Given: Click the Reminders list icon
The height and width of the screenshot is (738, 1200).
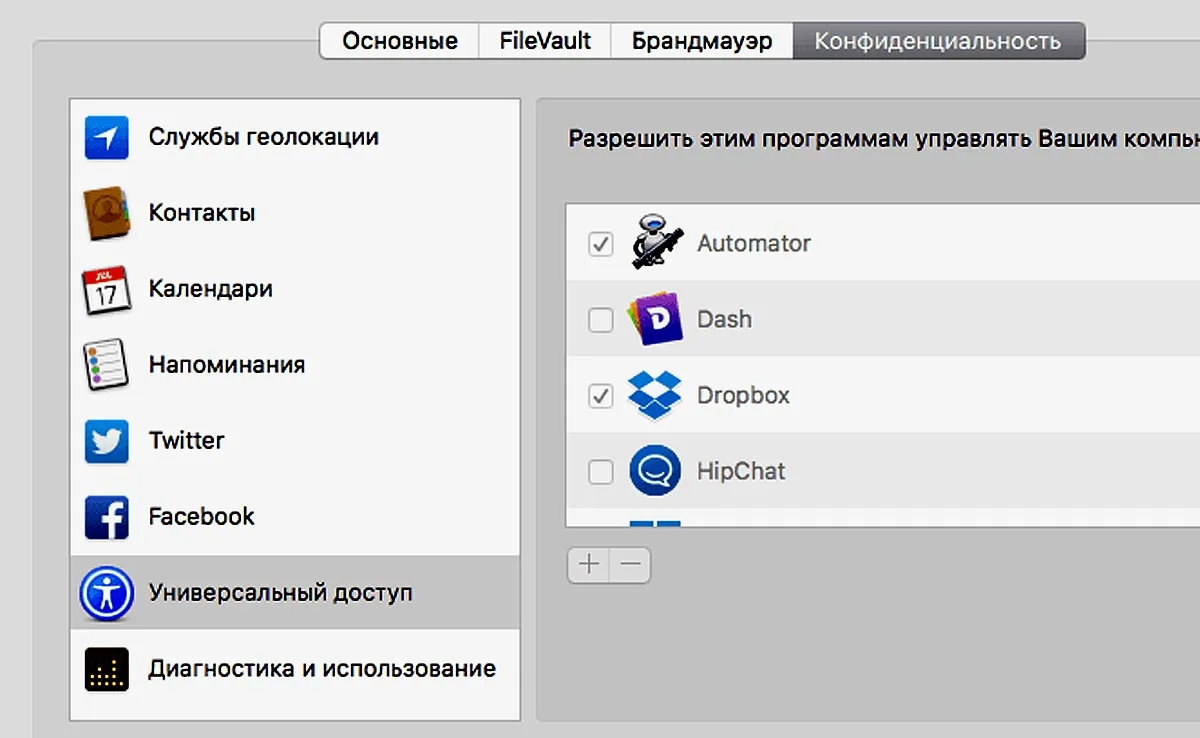Looking at the screenshot, I should coord(107,365).
